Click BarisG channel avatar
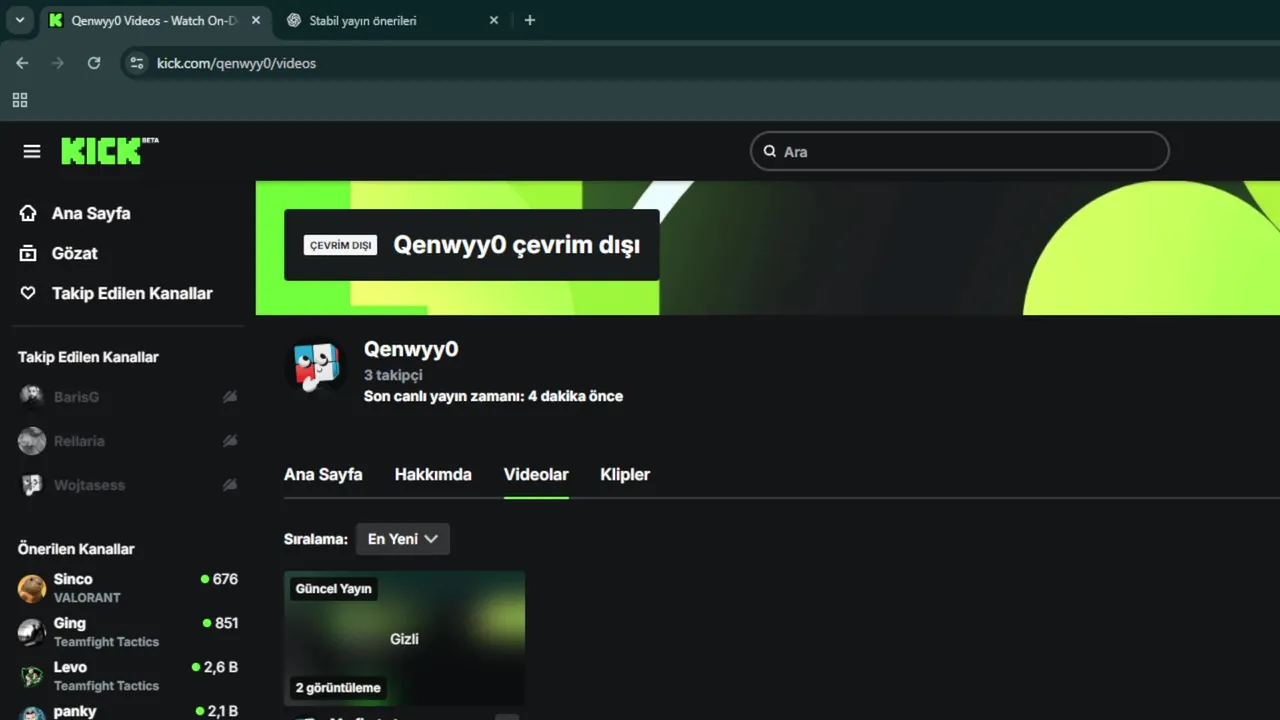 click(x=32, y=397)
